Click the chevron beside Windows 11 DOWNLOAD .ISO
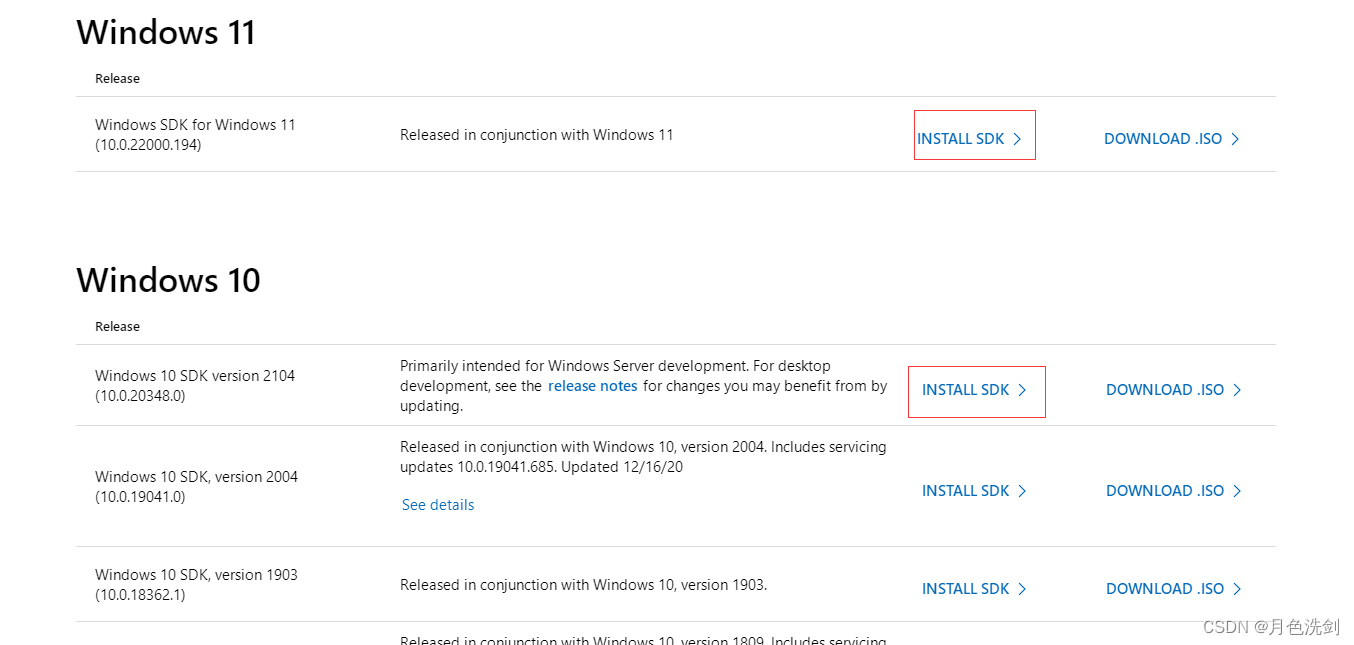The image size is (1354, 645). (1236, 138)
